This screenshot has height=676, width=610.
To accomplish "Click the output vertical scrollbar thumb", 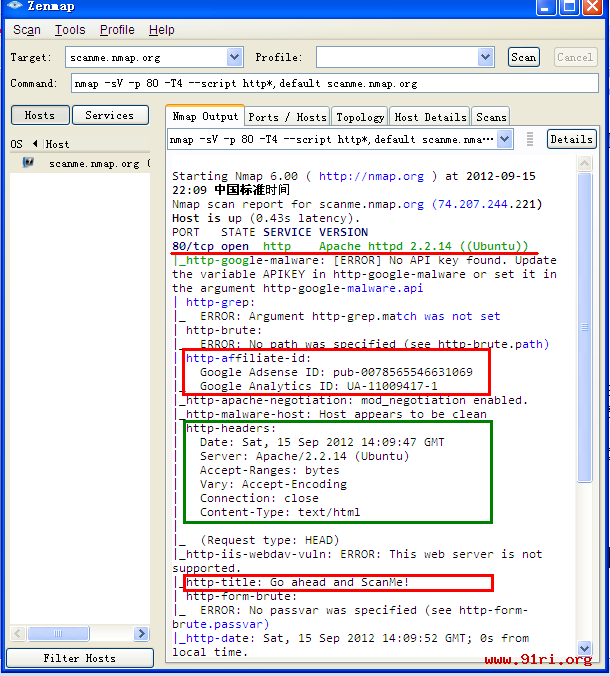I will click(x=585, y=327).
